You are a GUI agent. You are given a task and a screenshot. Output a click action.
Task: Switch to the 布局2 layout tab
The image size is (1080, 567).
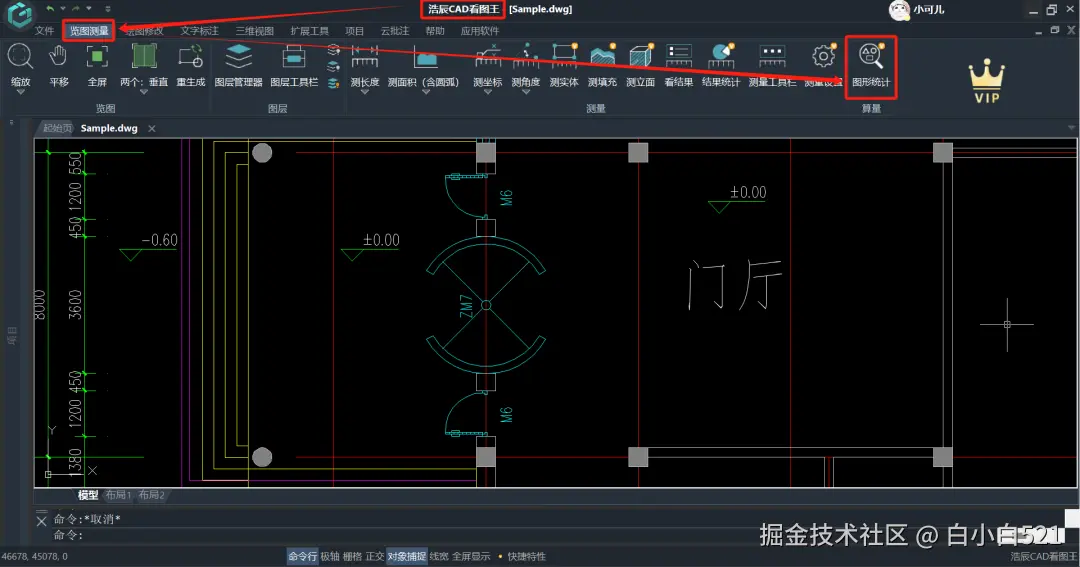[151, 495]
